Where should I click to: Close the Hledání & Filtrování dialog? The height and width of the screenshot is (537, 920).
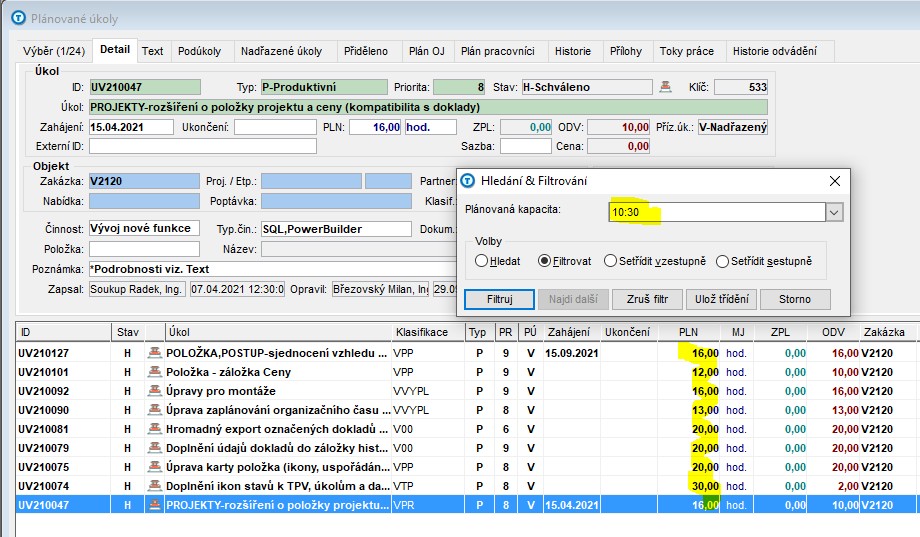834,181
